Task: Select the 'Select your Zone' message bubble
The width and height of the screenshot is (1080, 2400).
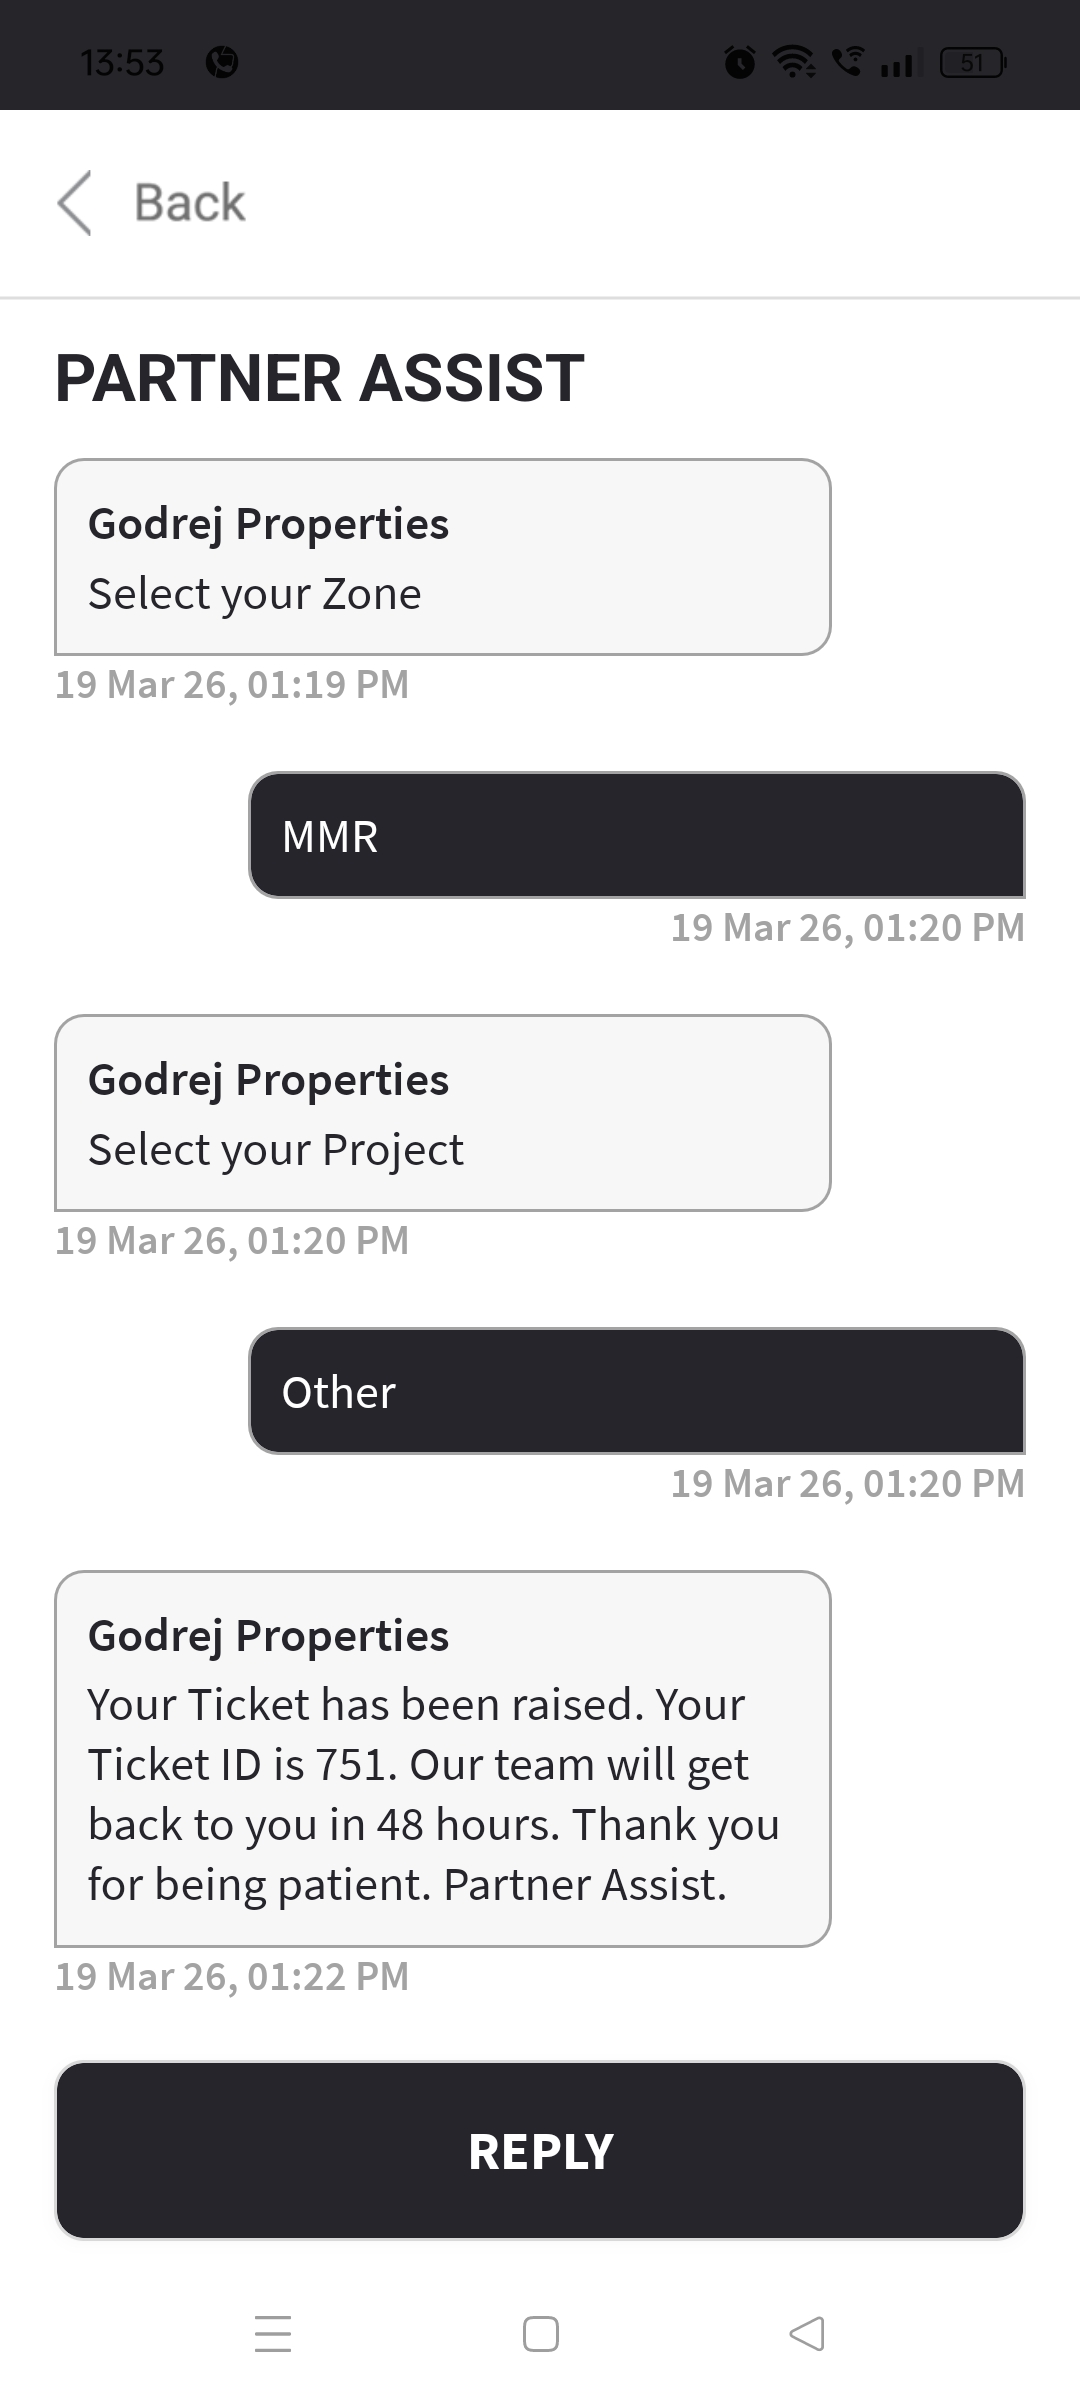Action: (442, 557)
